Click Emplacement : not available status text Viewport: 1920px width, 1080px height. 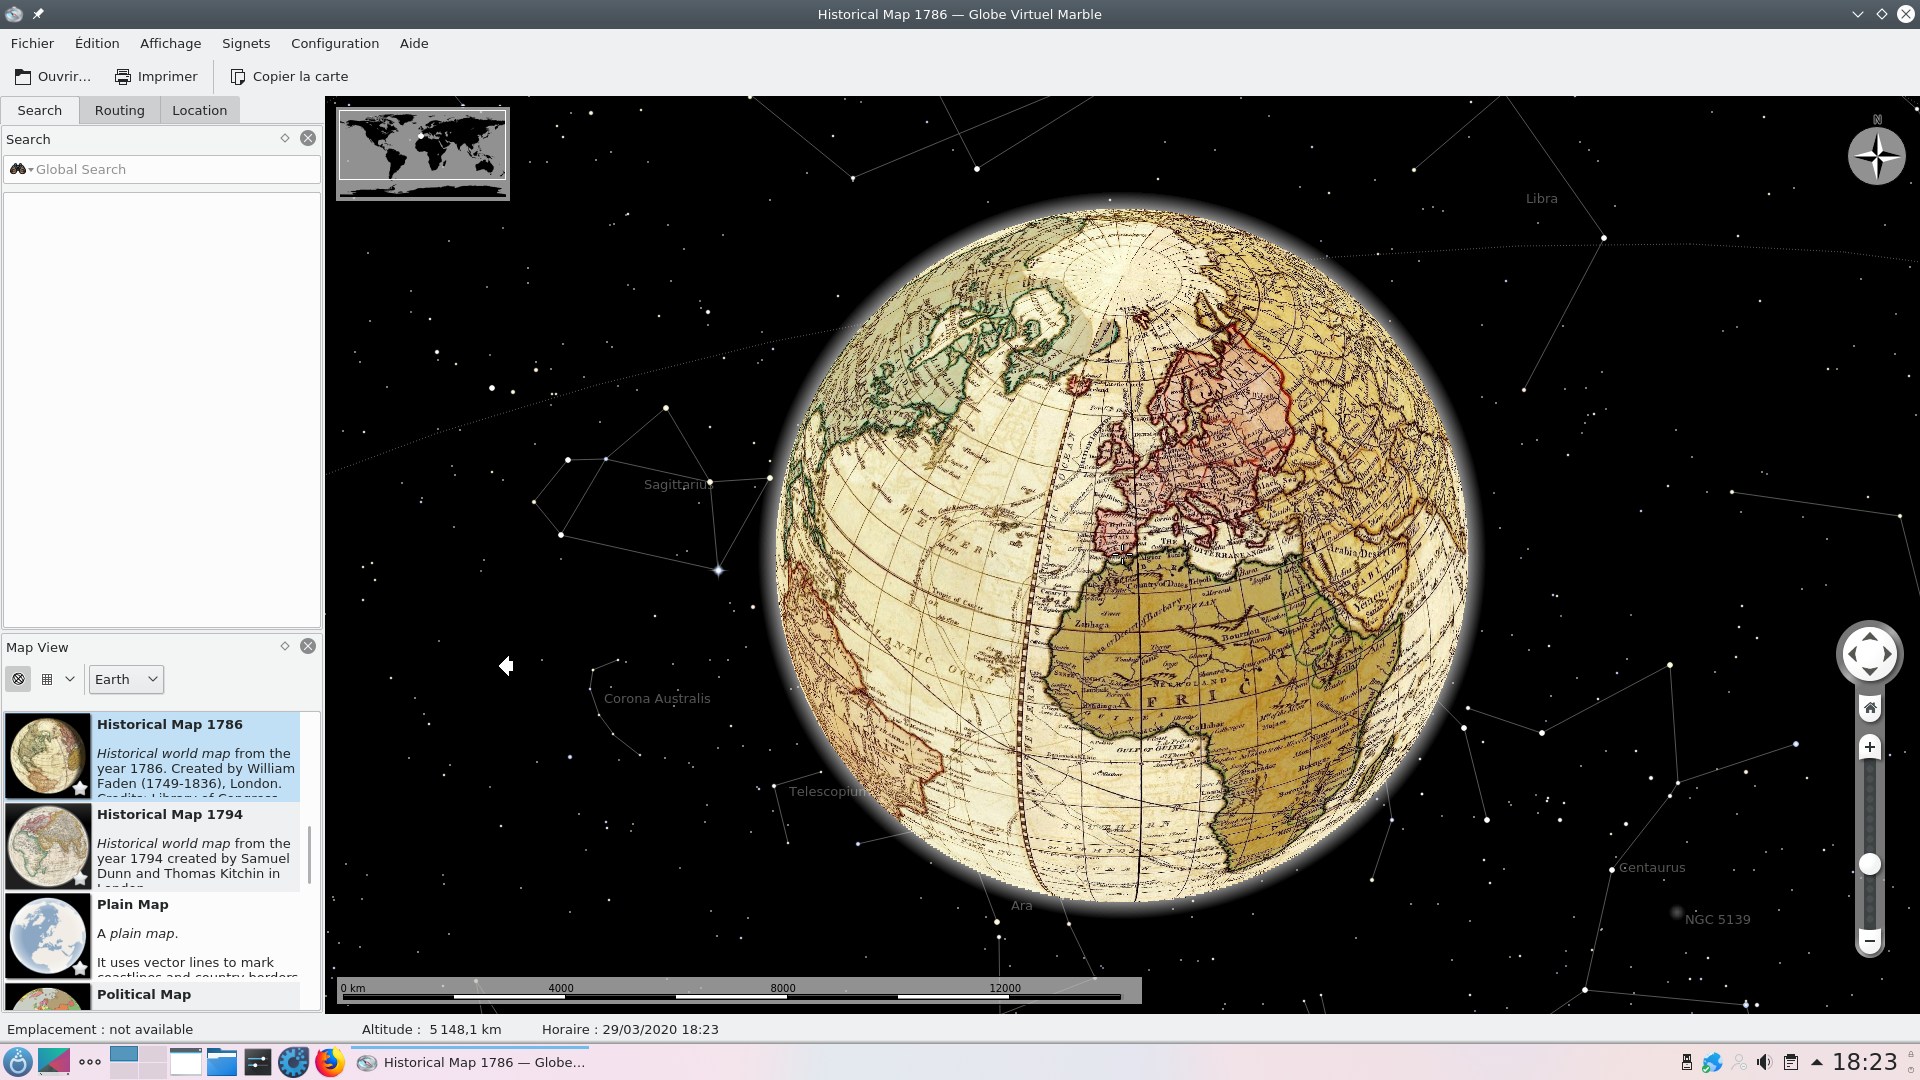[100, 1029]
